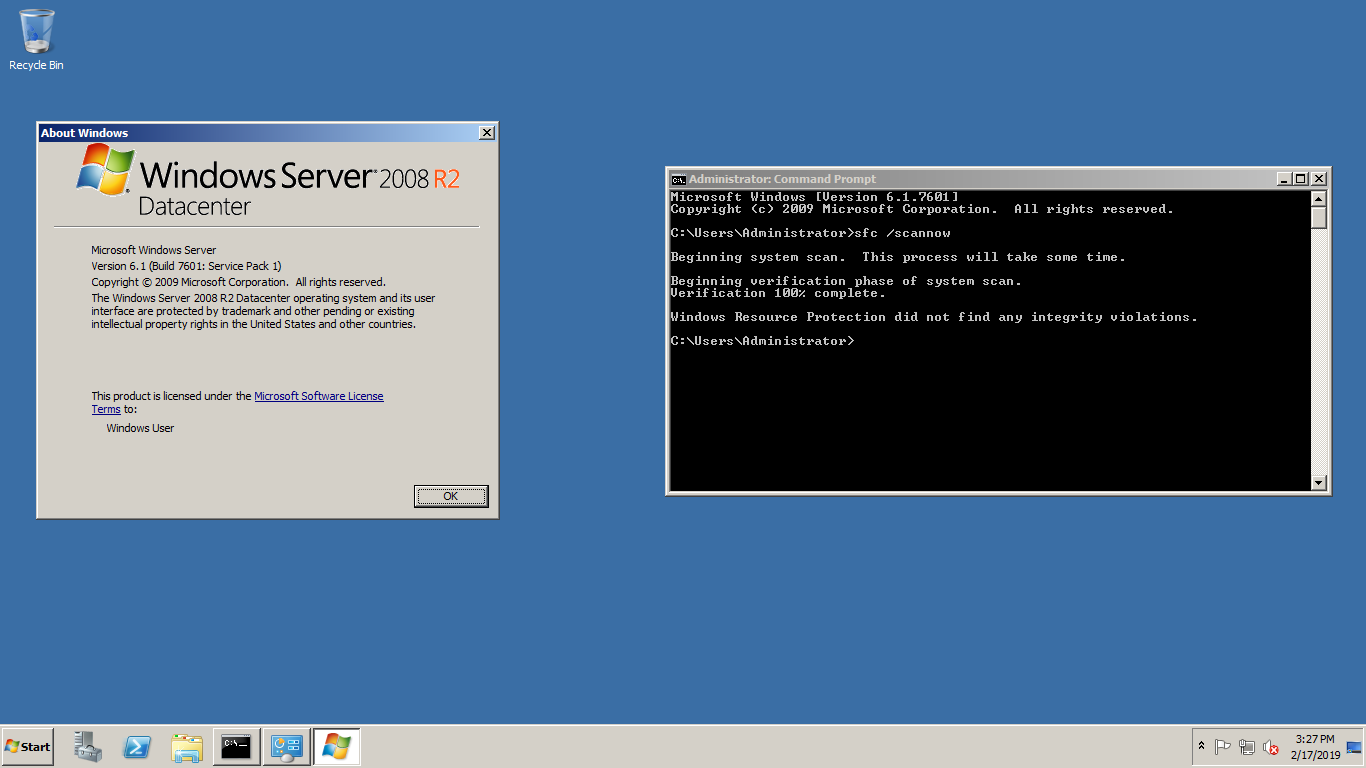
Task: Click Command Prompt scrollbar up arrow
Action: click(x=1319, y=198)
